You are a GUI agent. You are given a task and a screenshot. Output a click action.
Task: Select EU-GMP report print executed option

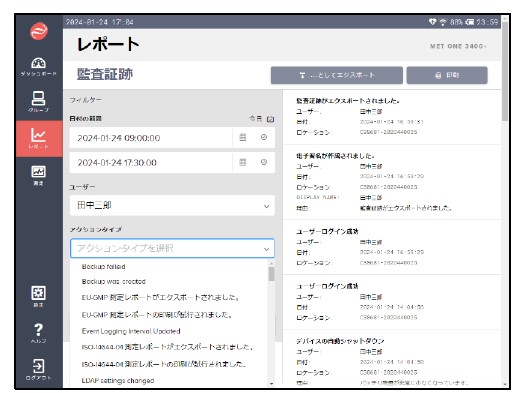click(x=157, y=315)
